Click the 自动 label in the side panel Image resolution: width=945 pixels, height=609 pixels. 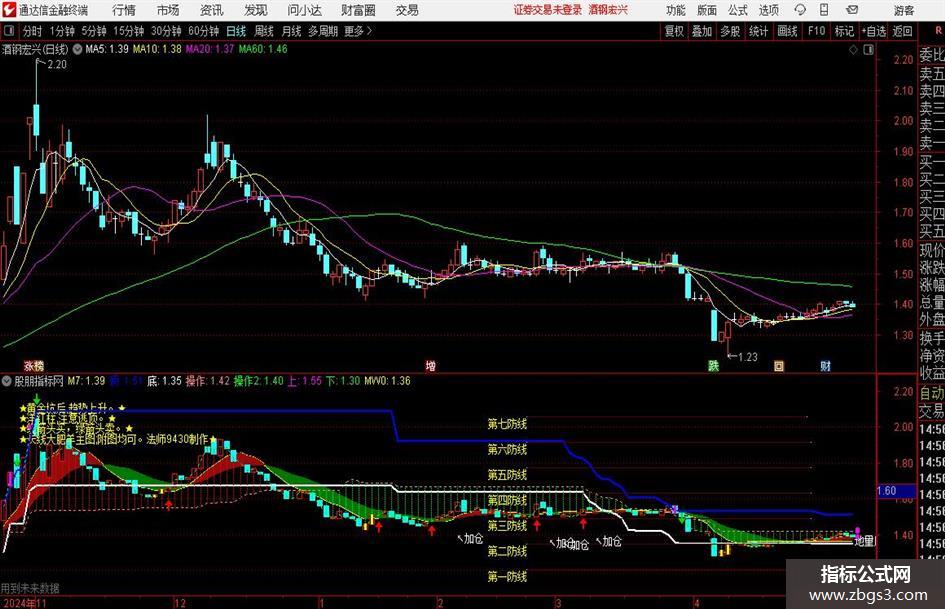coord(932,393)
